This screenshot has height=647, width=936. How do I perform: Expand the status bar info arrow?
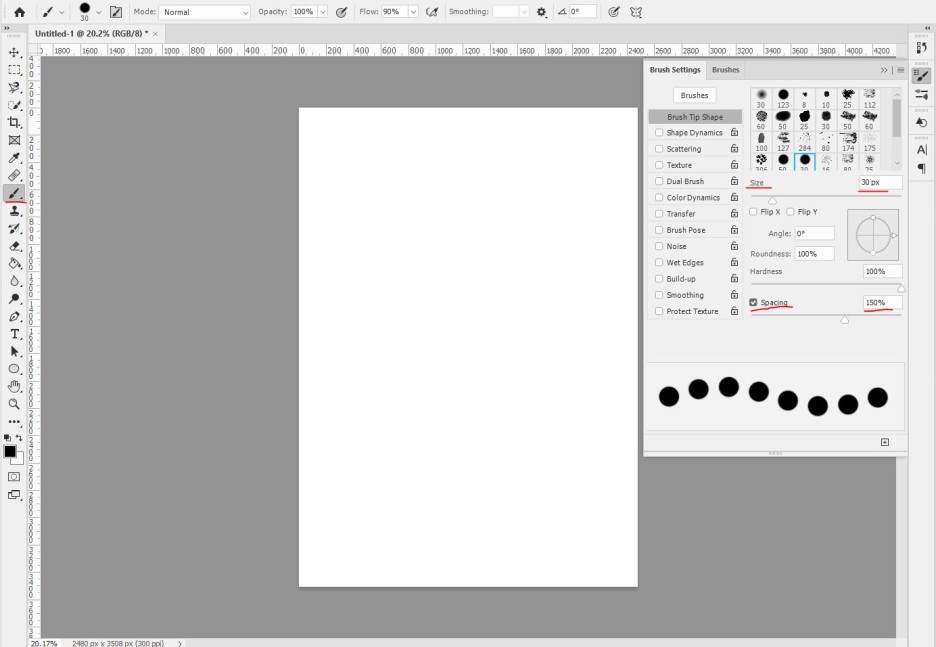coord(180,643)
